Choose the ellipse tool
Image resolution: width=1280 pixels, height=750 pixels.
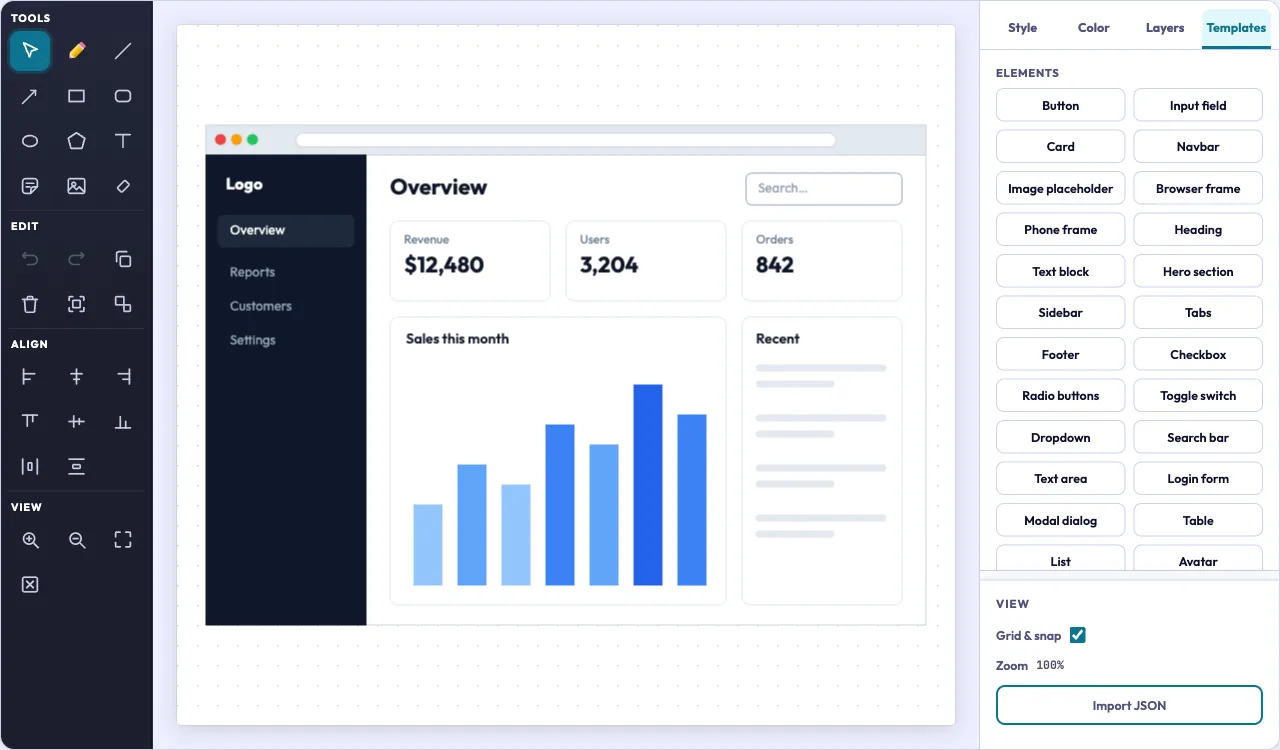point(30,141)
